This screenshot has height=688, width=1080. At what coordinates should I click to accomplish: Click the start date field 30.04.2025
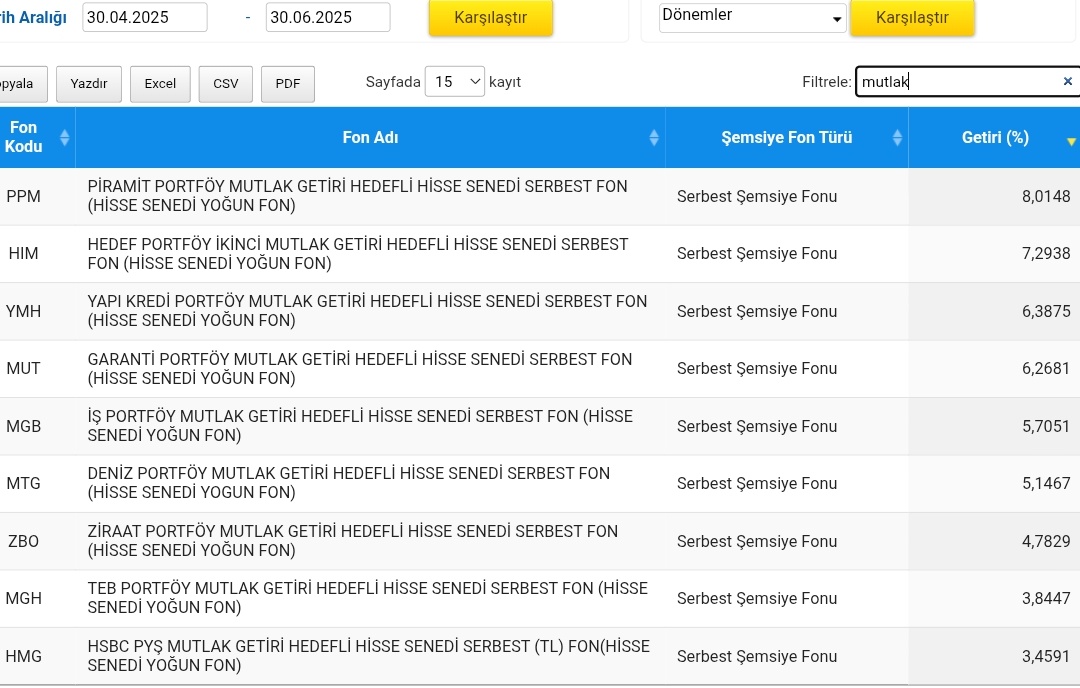145,17
